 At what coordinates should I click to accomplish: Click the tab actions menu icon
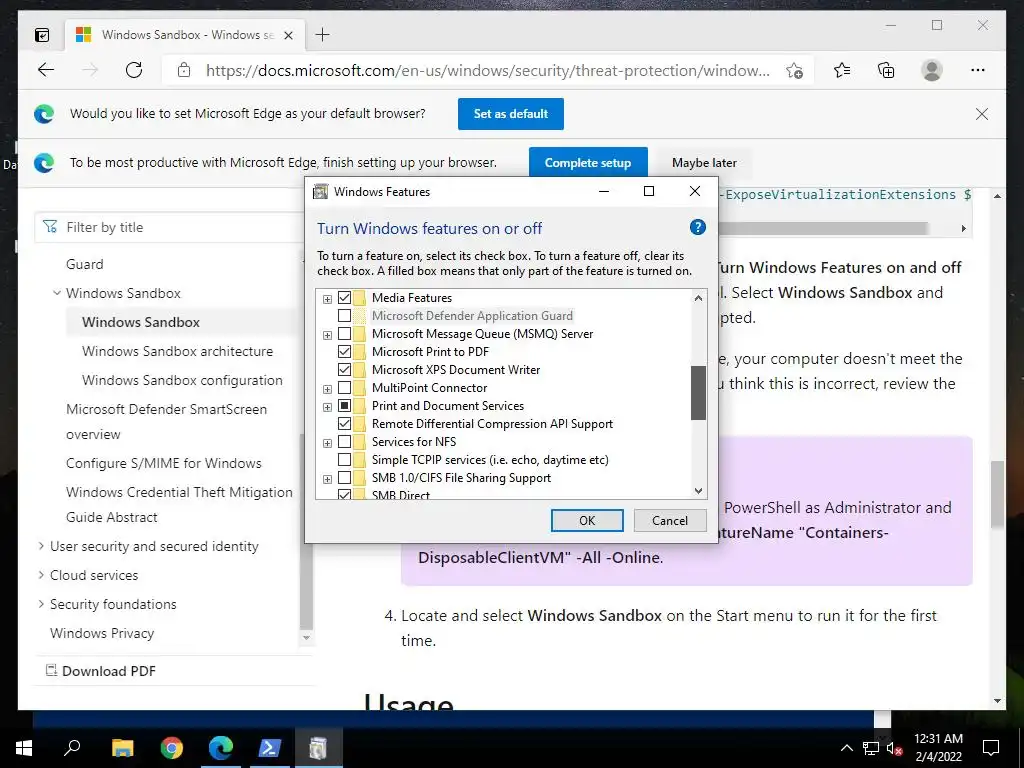42,35
